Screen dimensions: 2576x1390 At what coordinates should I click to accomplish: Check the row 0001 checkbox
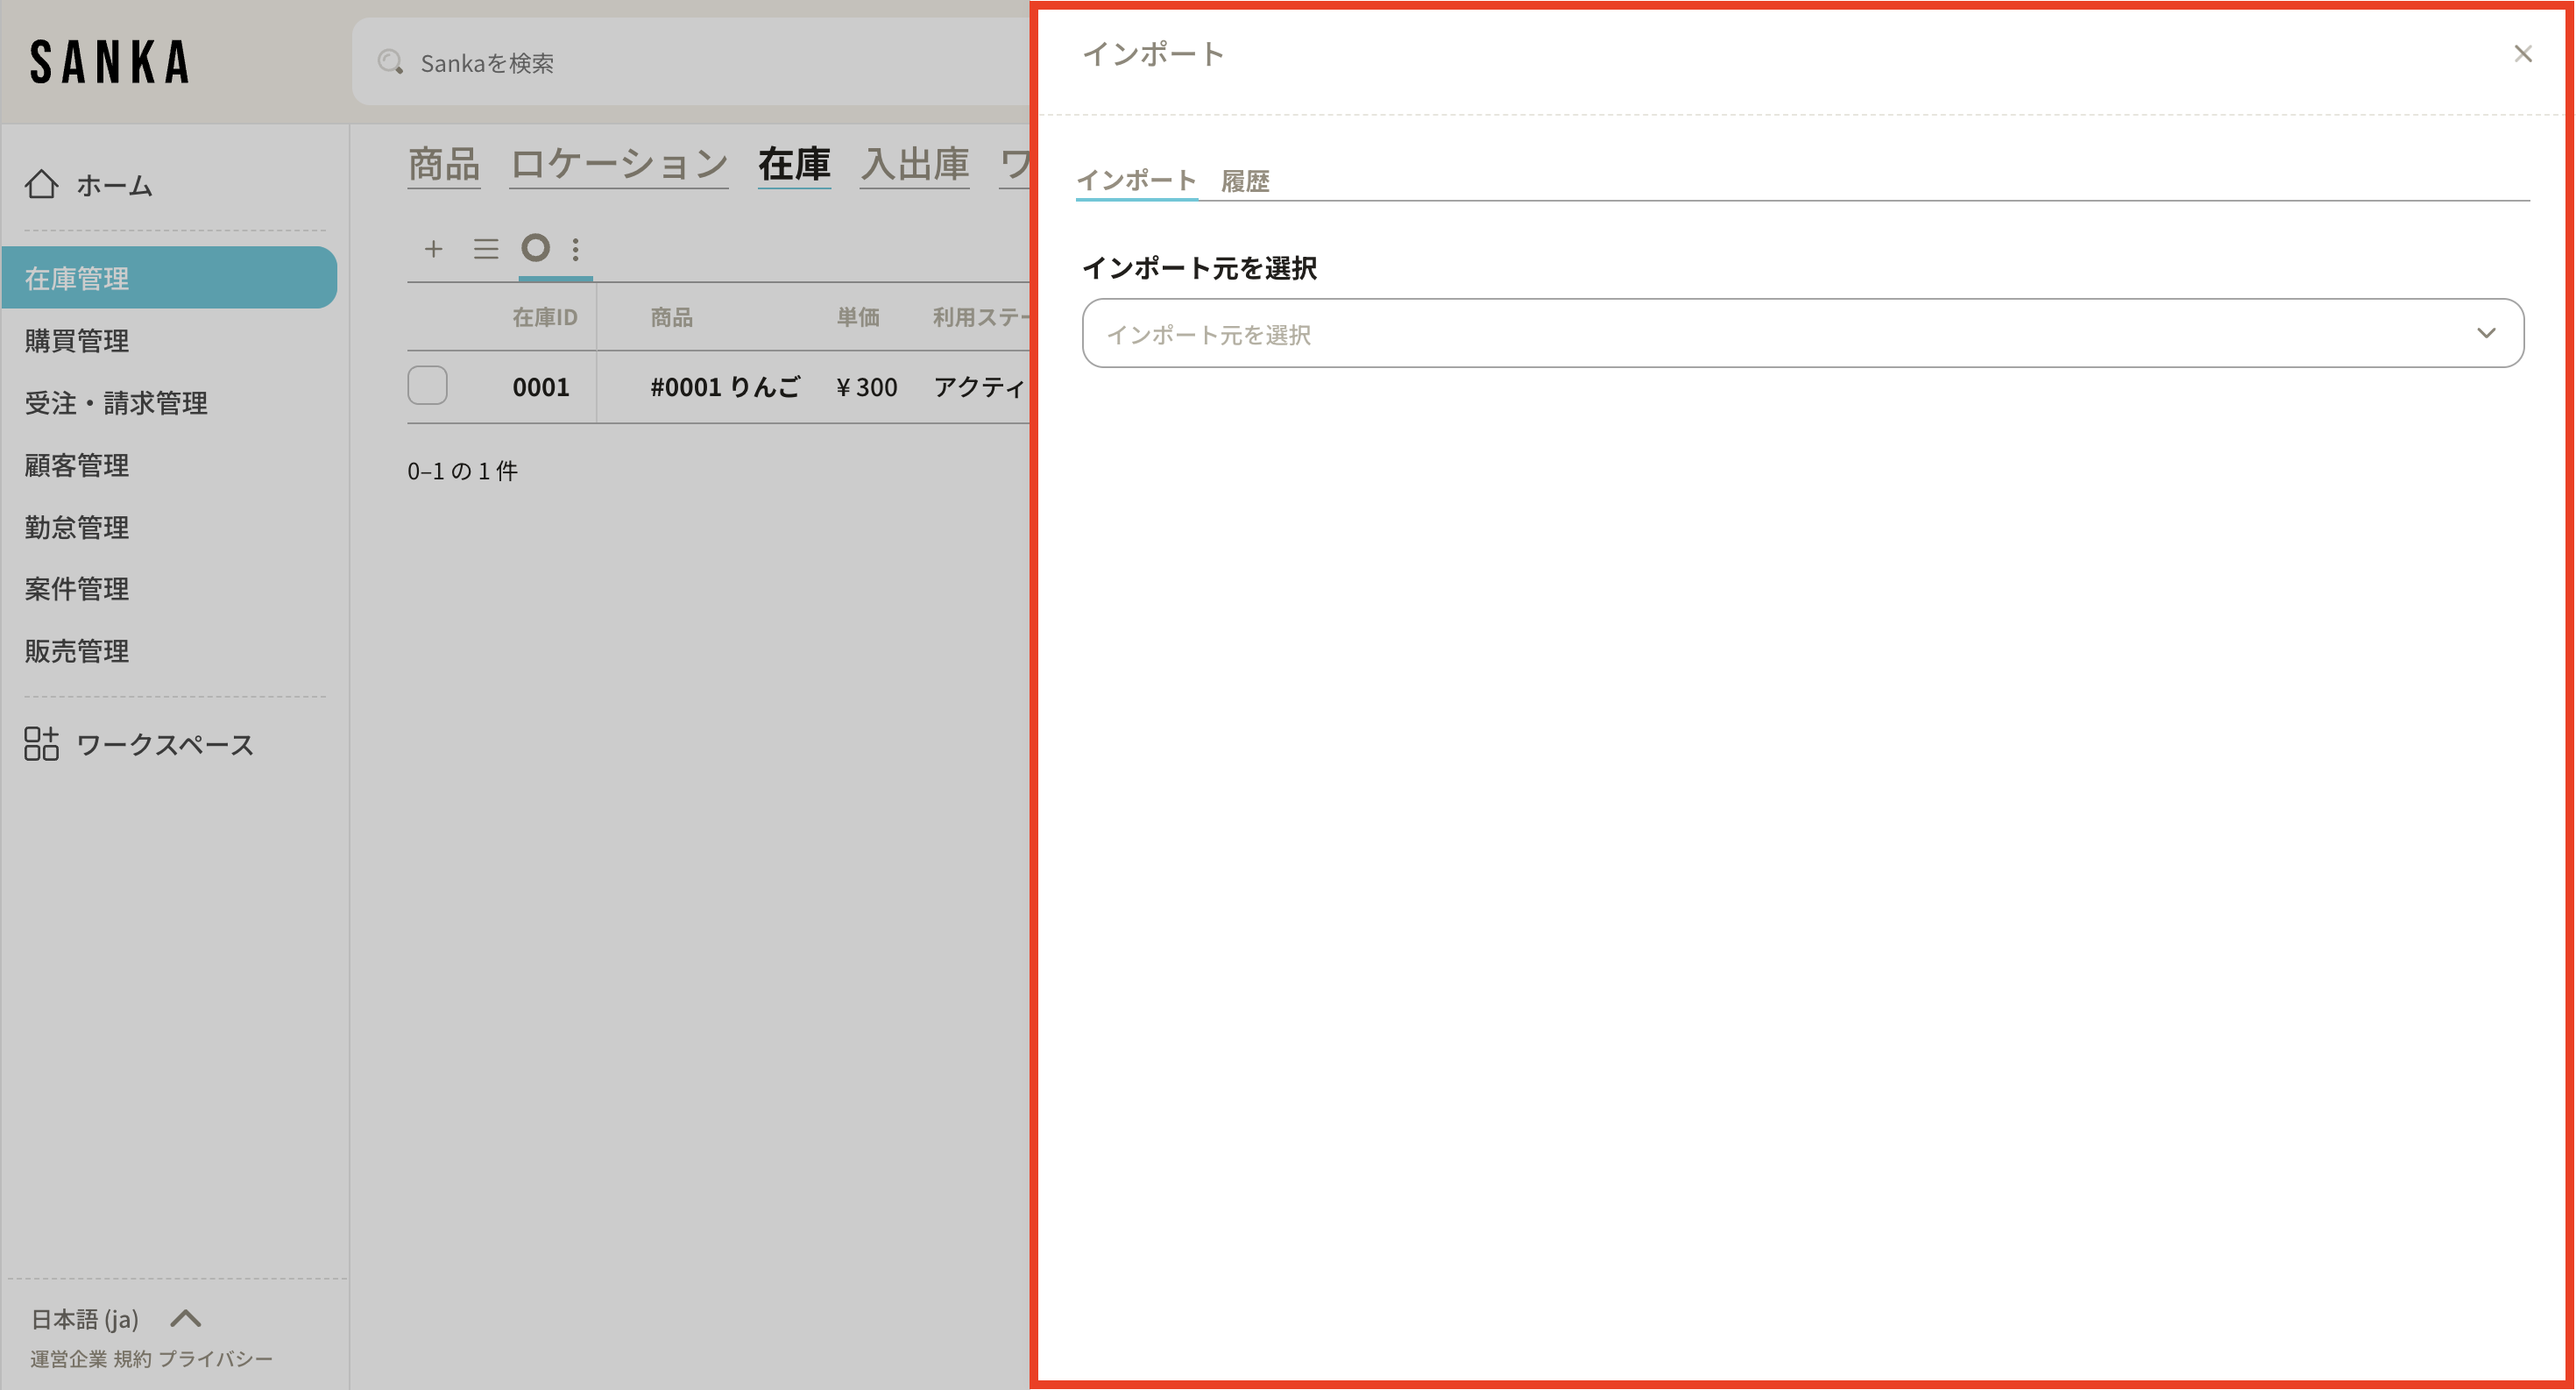coord(427,386)
